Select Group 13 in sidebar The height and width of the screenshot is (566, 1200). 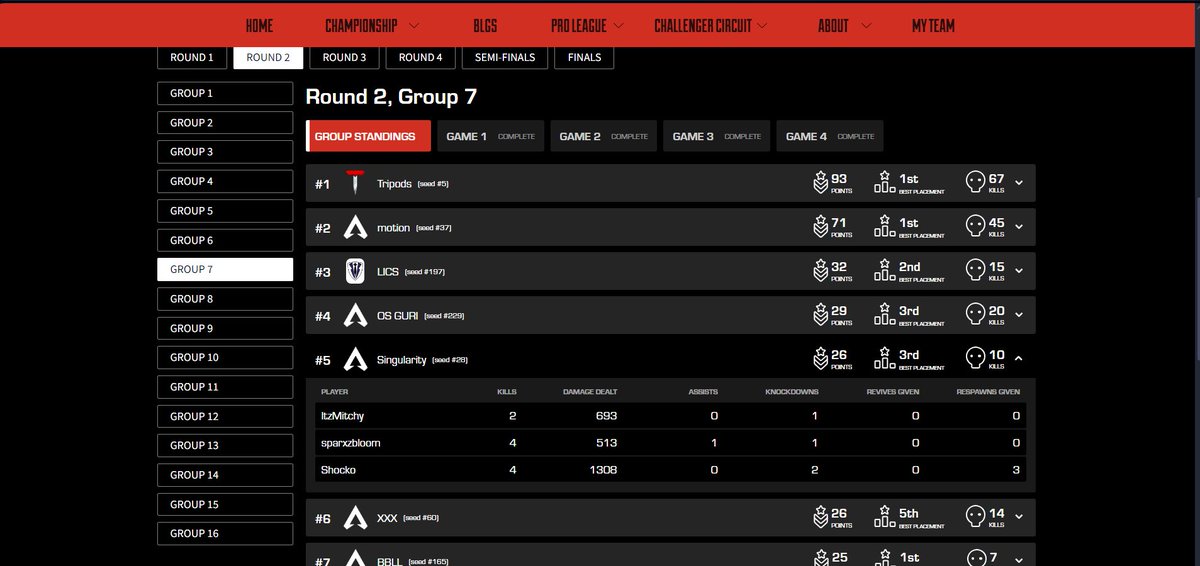(225, 445)
